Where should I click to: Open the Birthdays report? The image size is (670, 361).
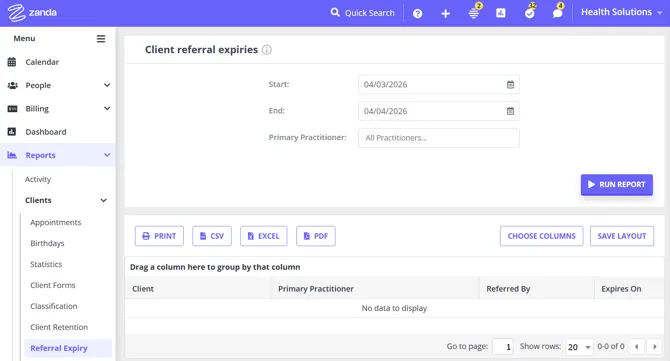pos(47,244)
